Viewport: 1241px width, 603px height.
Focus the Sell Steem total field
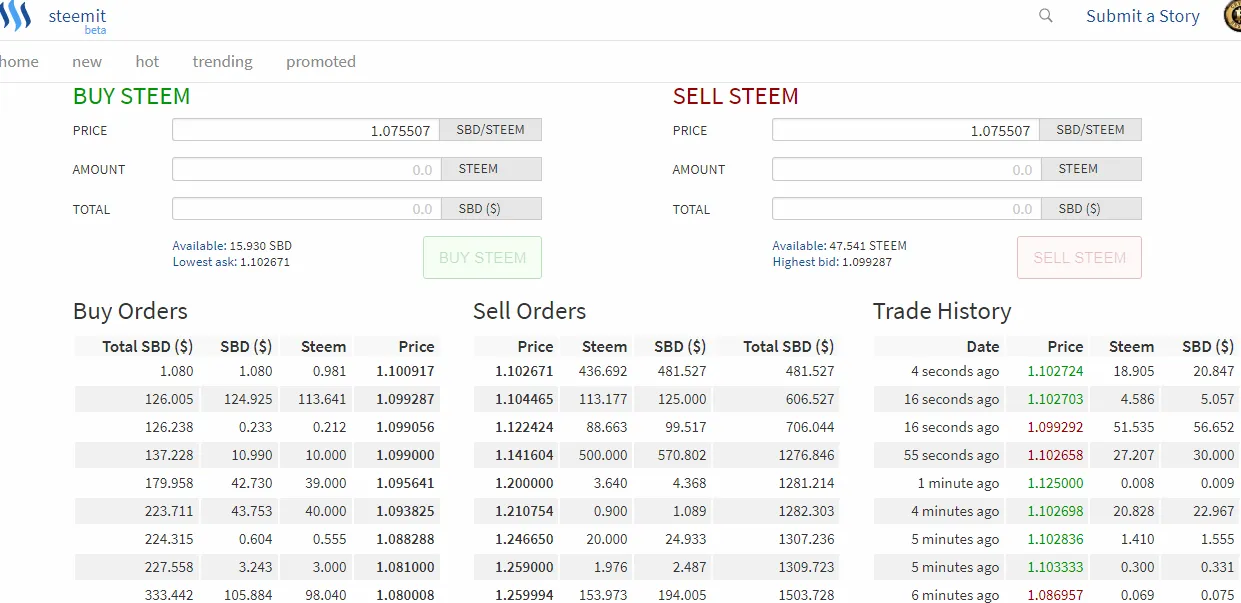tap(906, 209)
